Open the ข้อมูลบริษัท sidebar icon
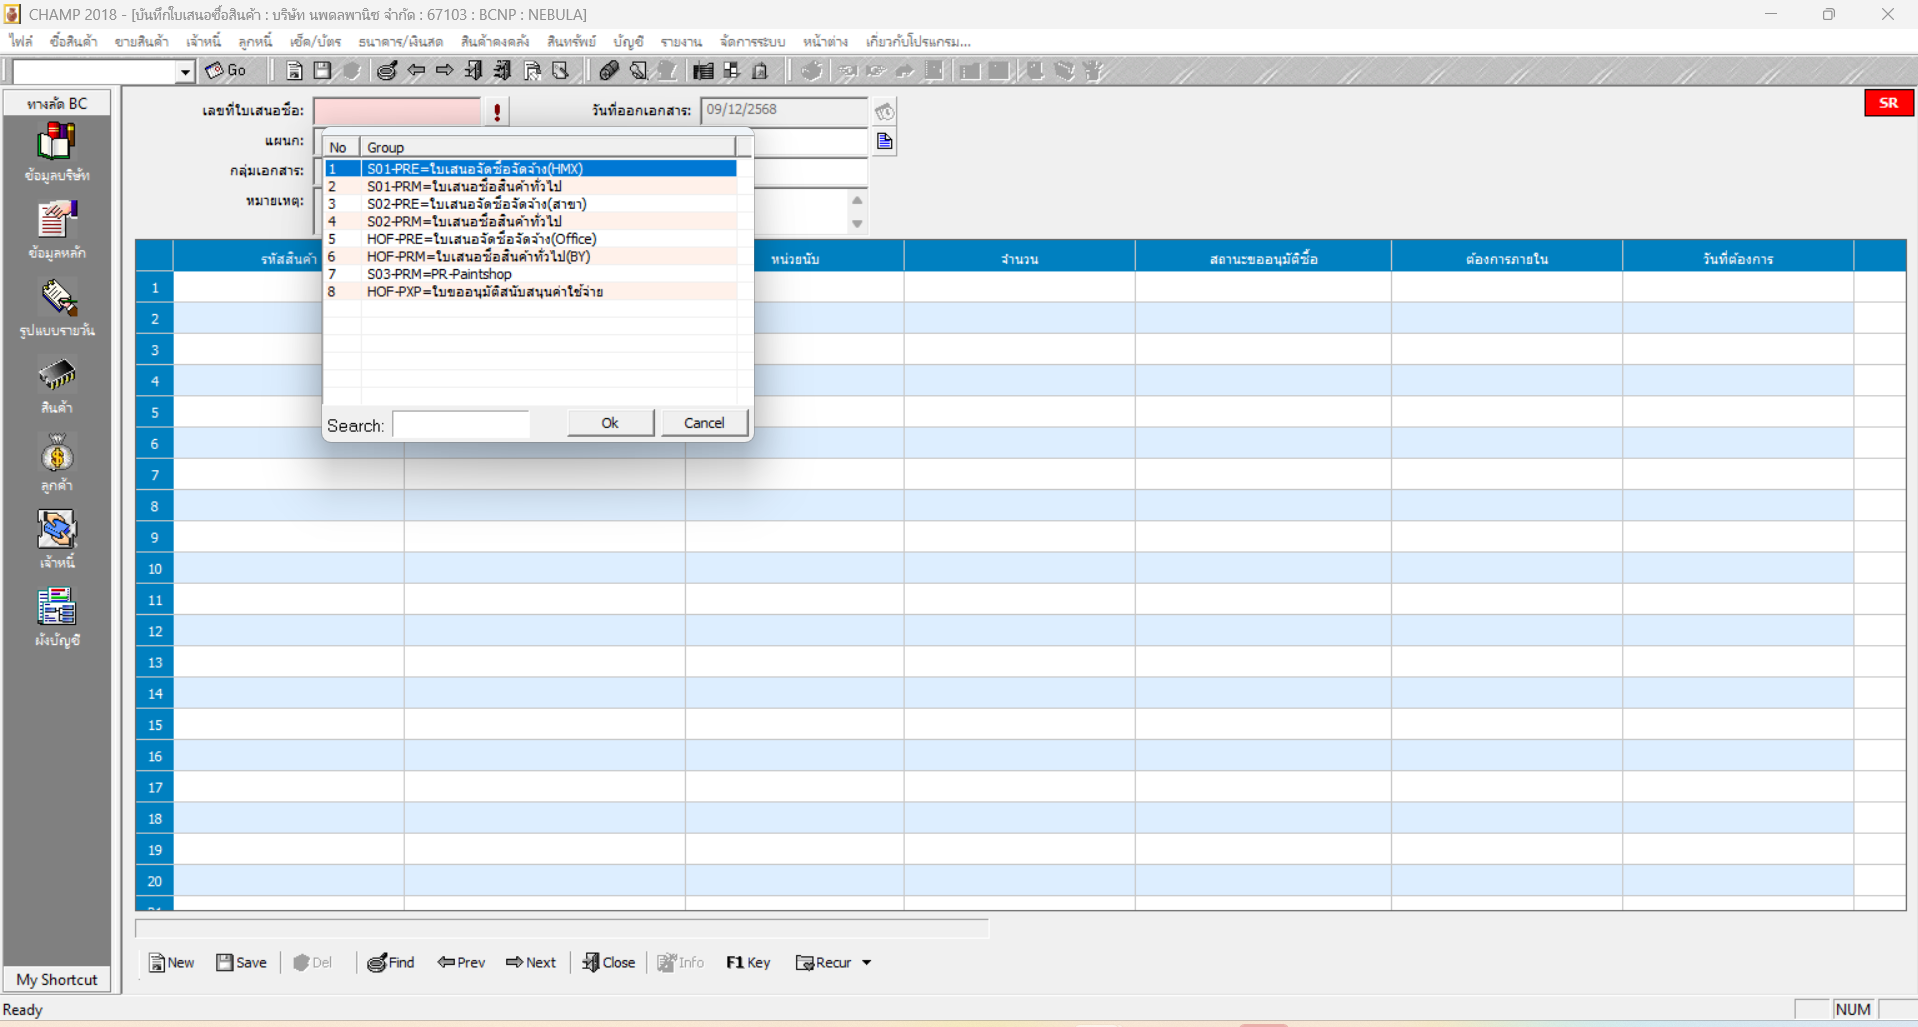The height and width of the screenshot is (1027, 1918). pyautogui.click(x=56, y=143)
